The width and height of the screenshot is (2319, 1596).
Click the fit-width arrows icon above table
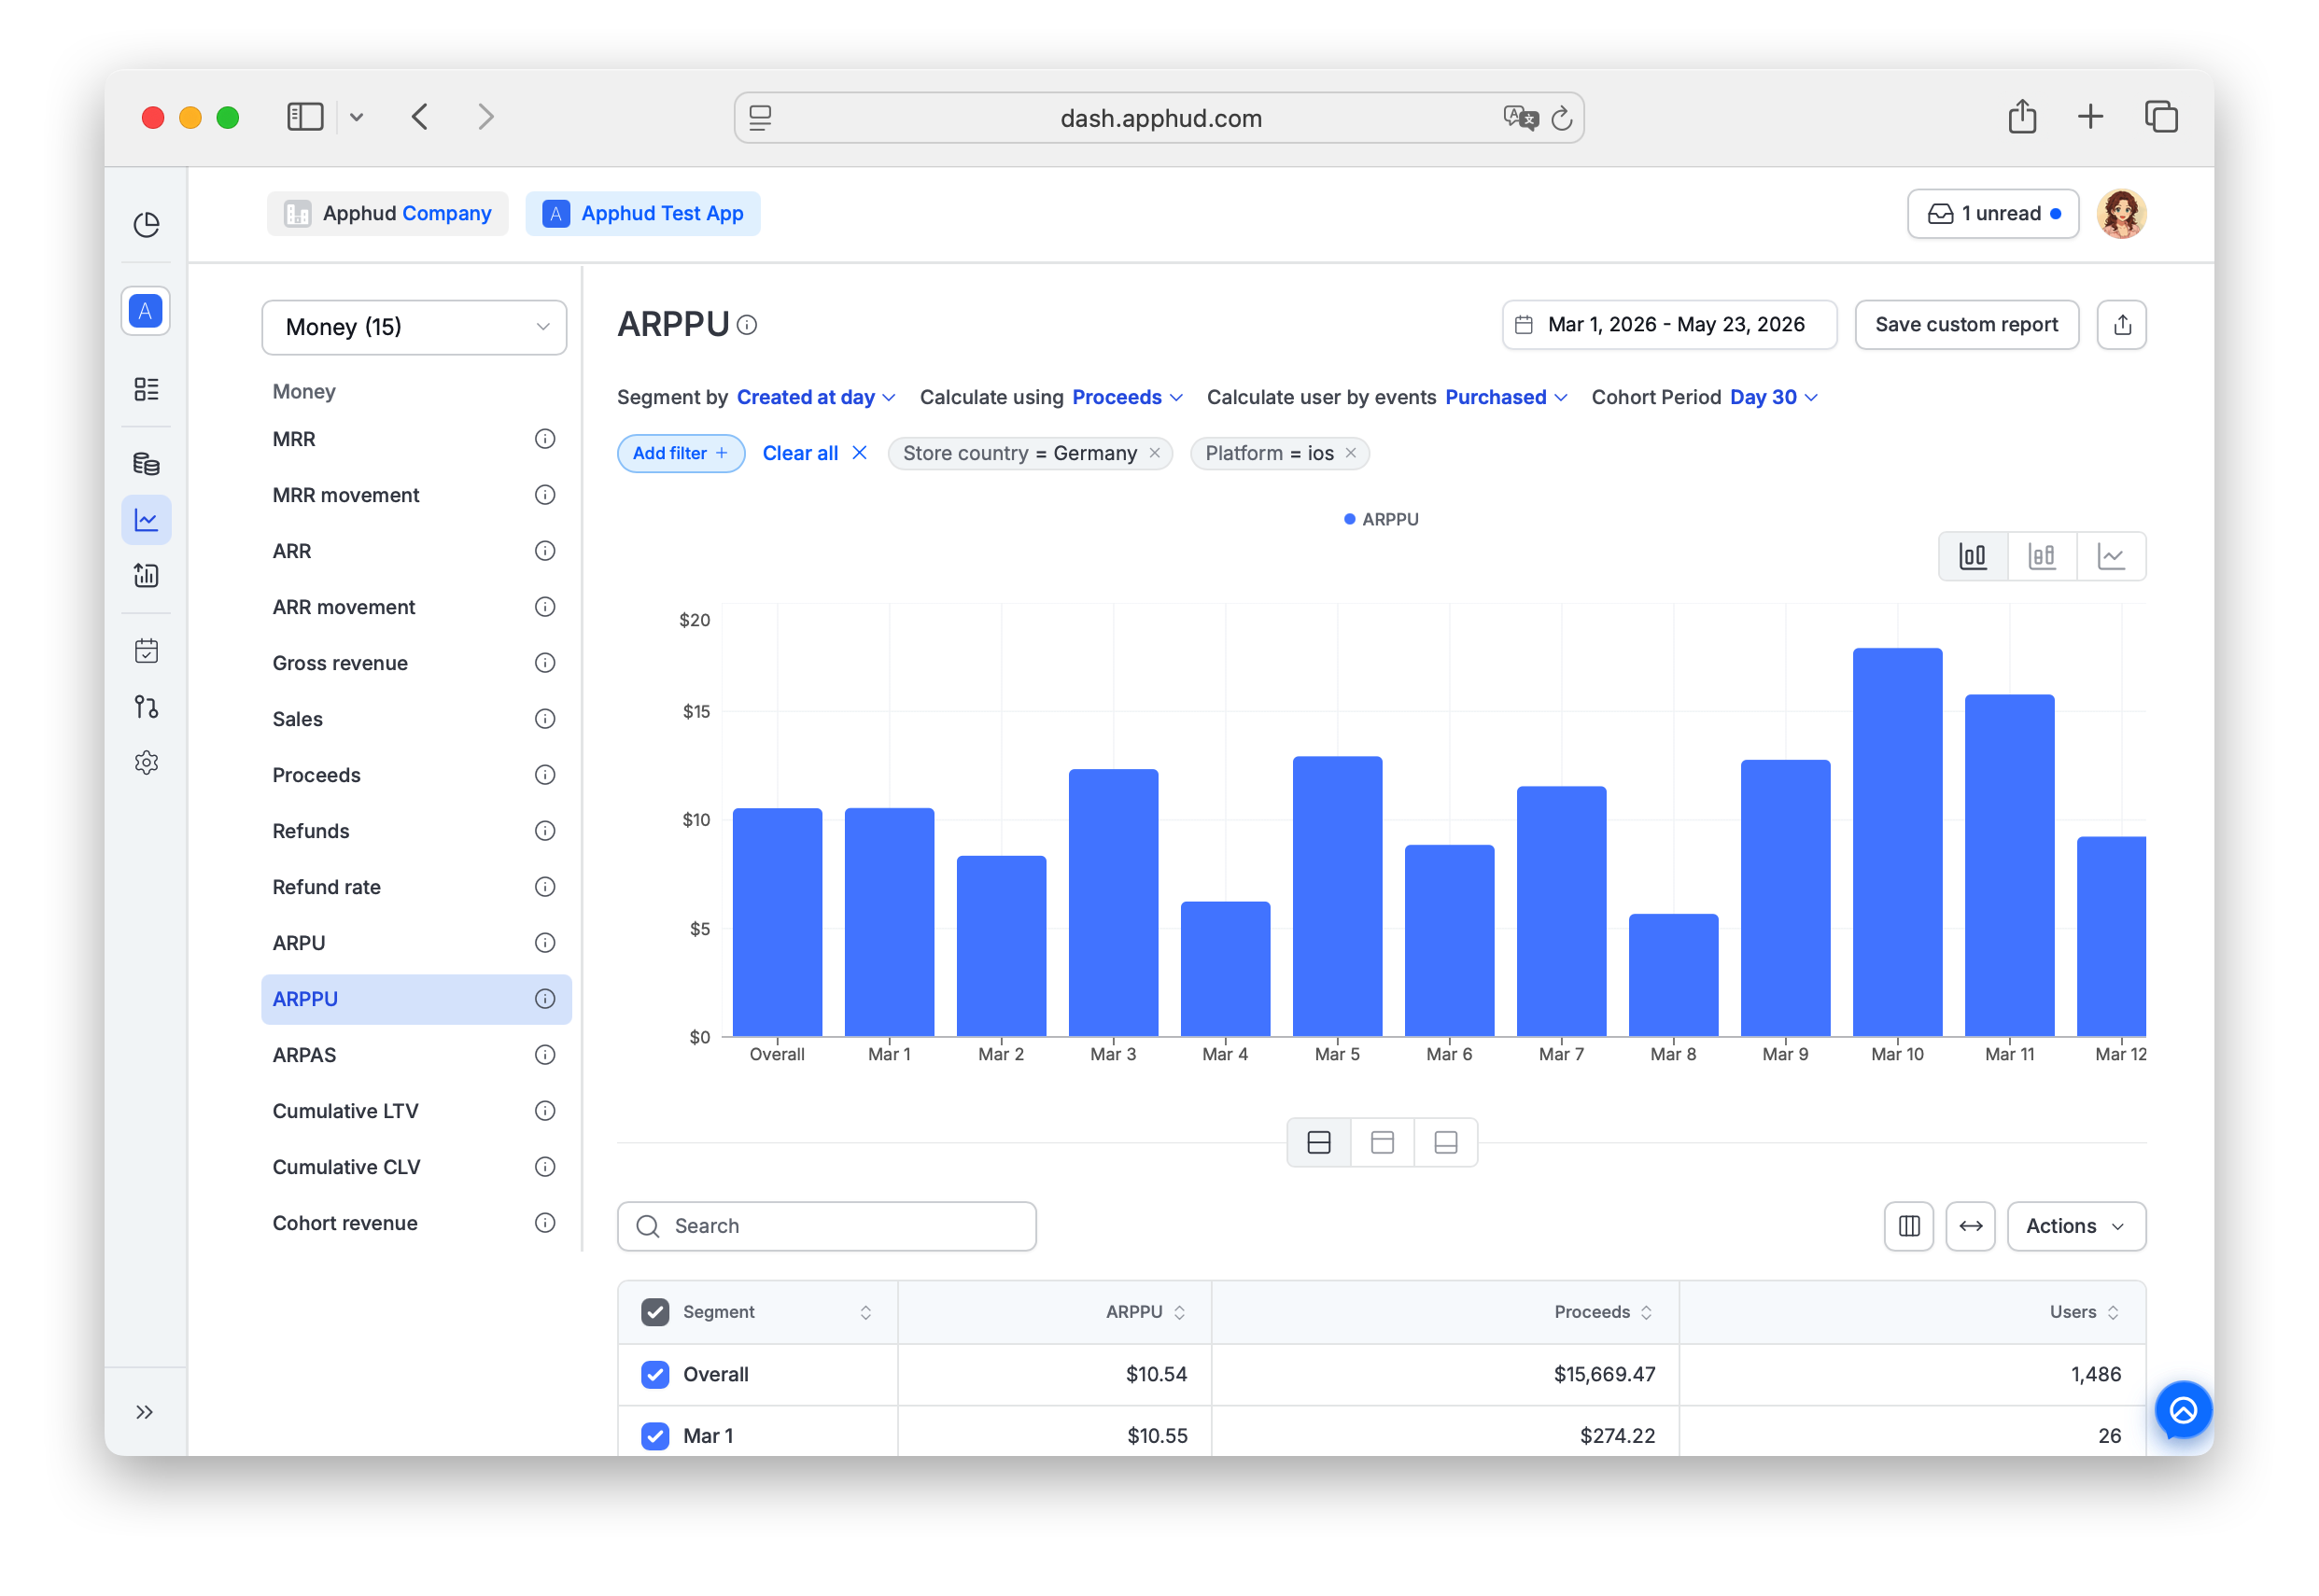1970,1226
